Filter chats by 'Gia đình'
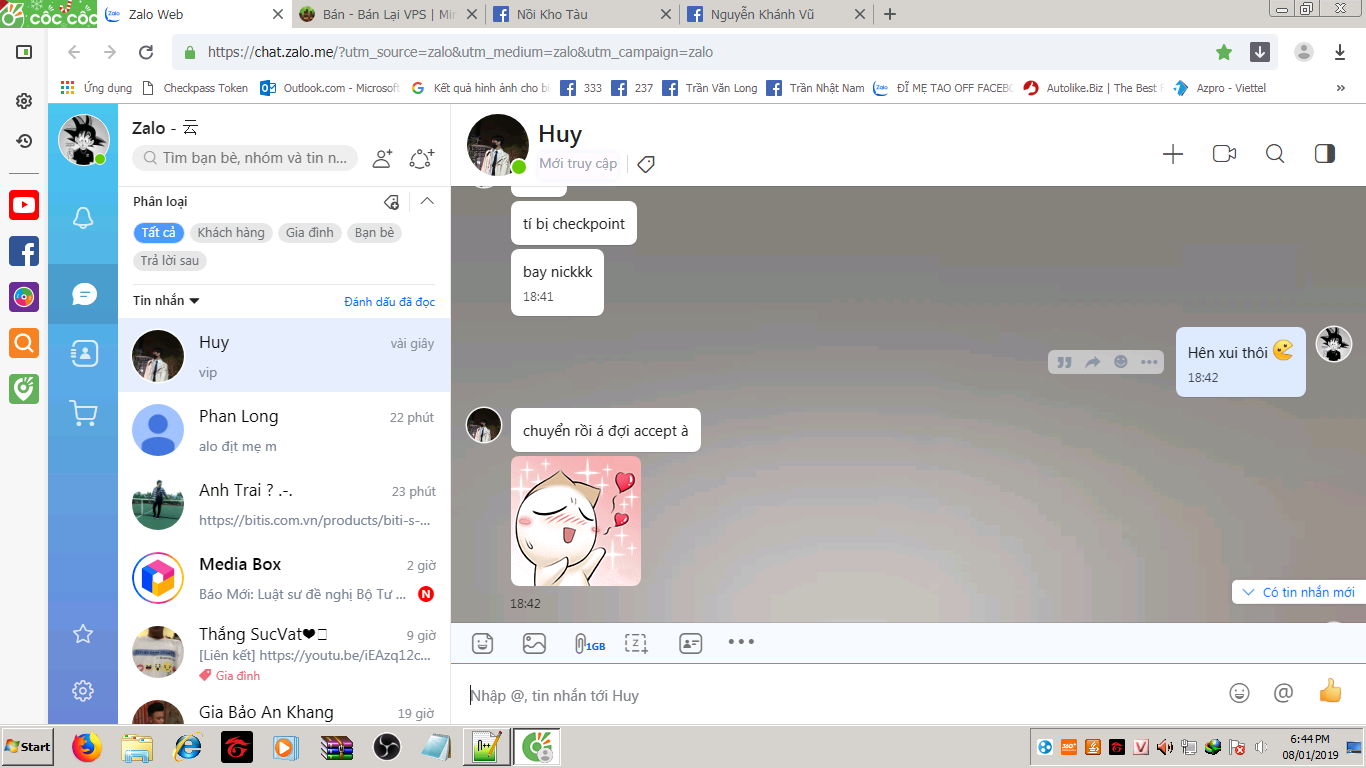The height and width of the screenshot is (768, 1366). pyautogui.click(x=310, y=233)
